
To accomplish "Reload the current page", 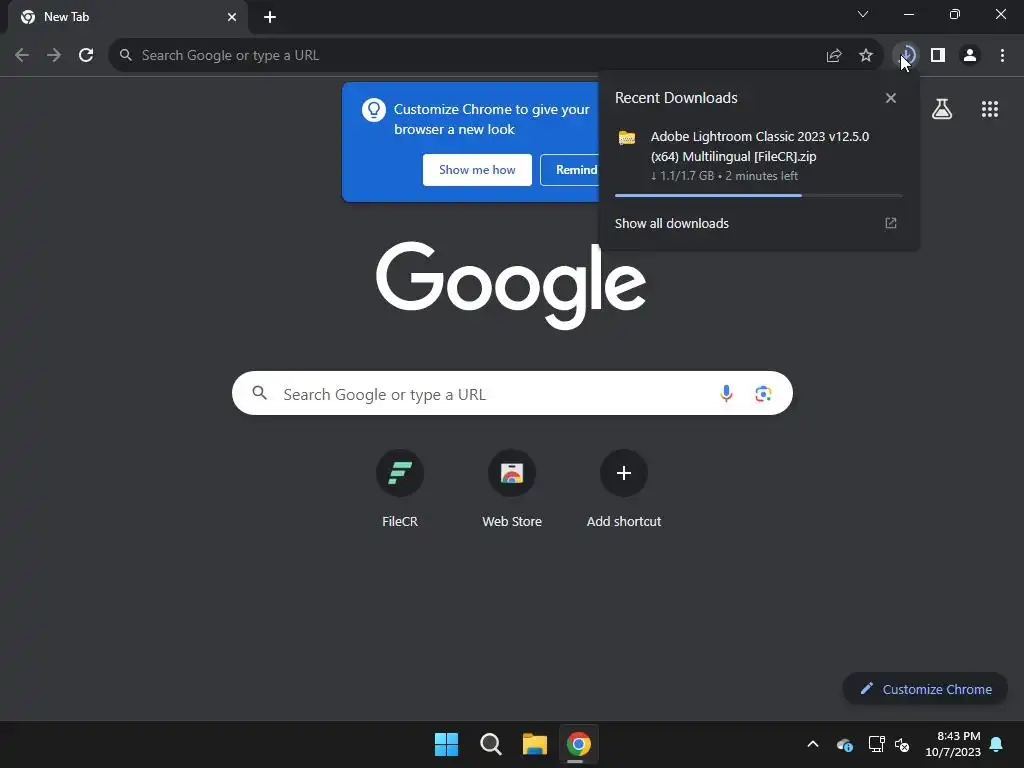I will click(x=86, y=56).
